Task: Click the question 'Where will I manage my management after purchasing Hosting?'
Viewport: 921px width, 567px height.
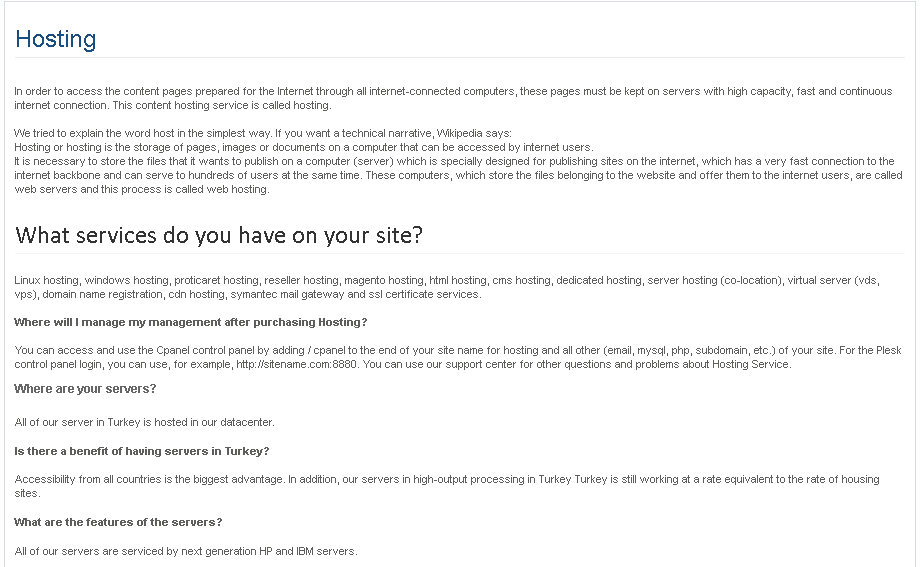Action: [190, 322]
